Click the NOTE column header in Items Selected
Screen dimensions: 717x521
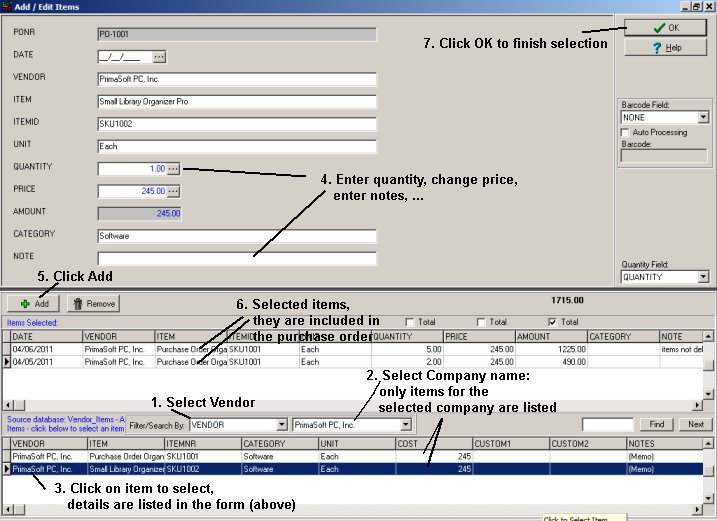click(x=681, y=337)
